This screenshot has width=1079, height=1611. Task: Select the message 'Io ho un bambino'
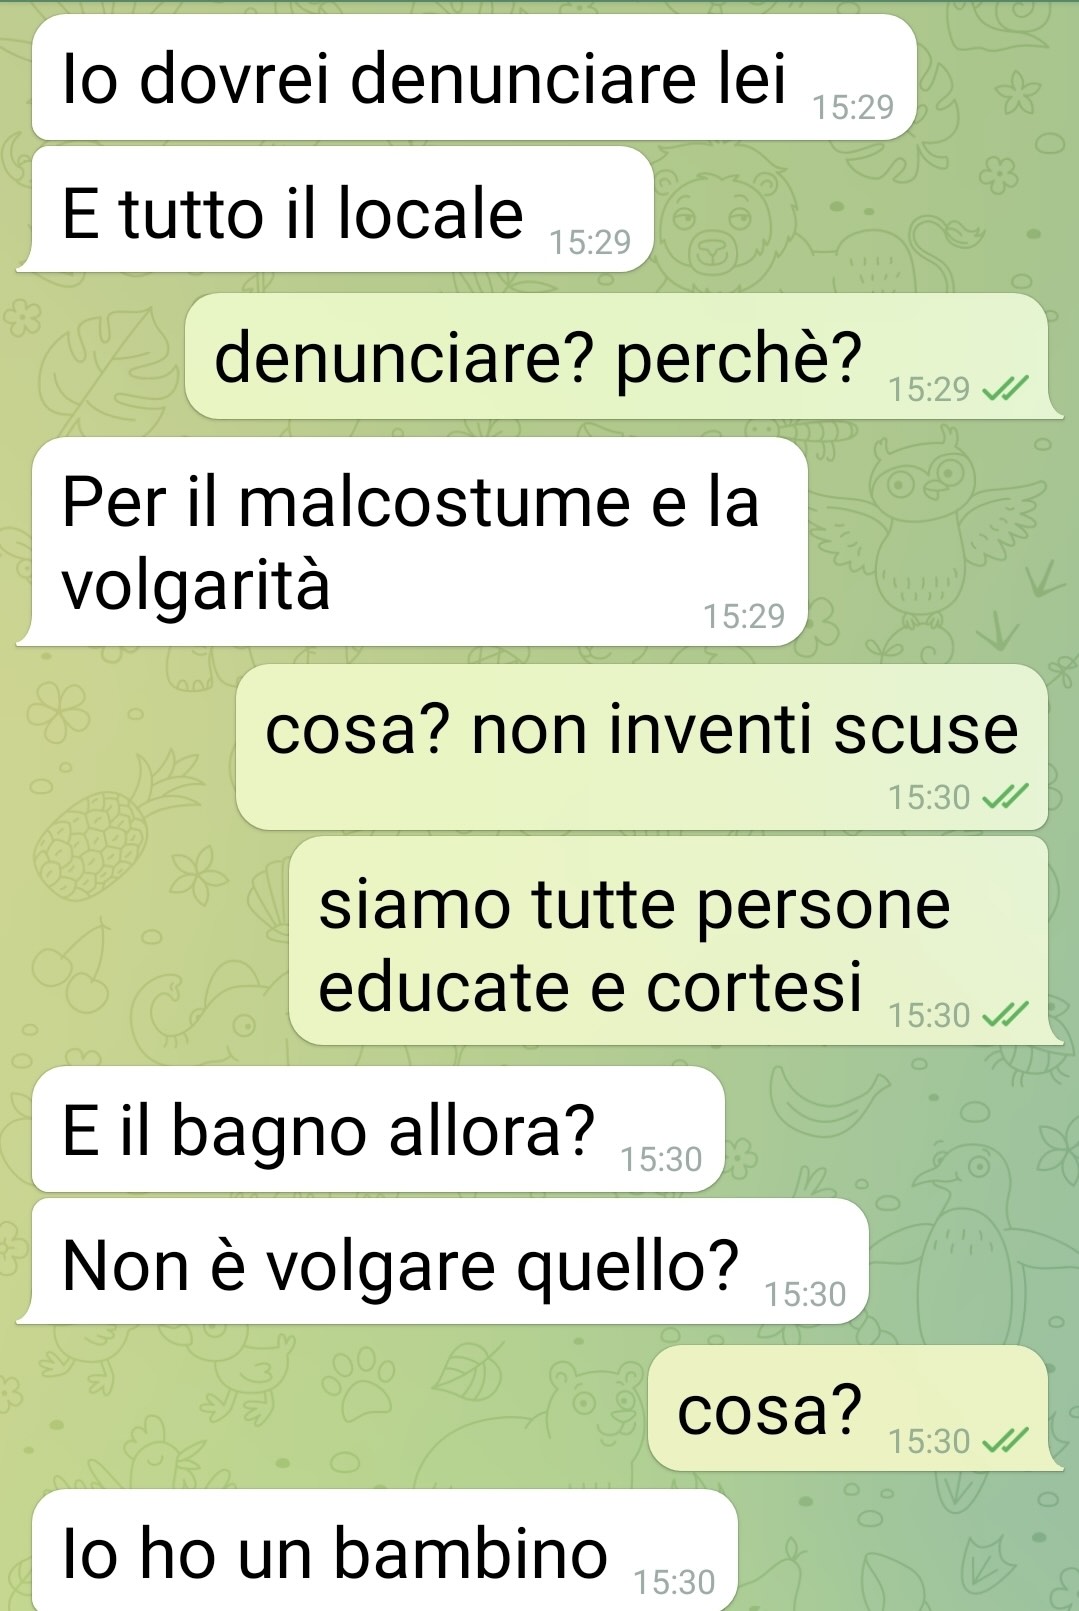[385, 1551]
